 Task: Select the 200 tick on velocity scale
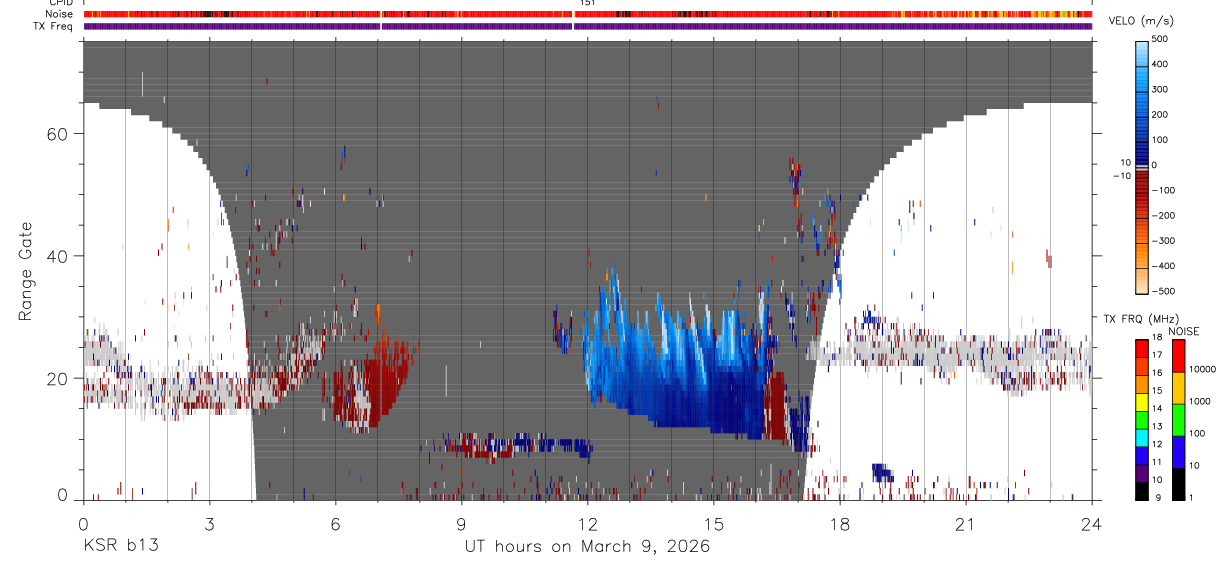coord(1162,114)
